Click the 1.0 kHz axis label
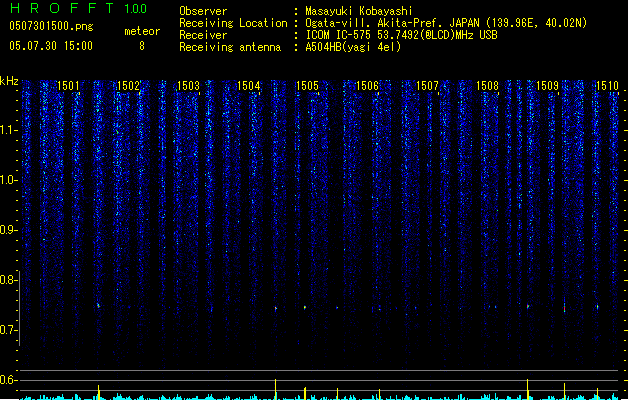This screenshot has height=400, width=629. 9,180
